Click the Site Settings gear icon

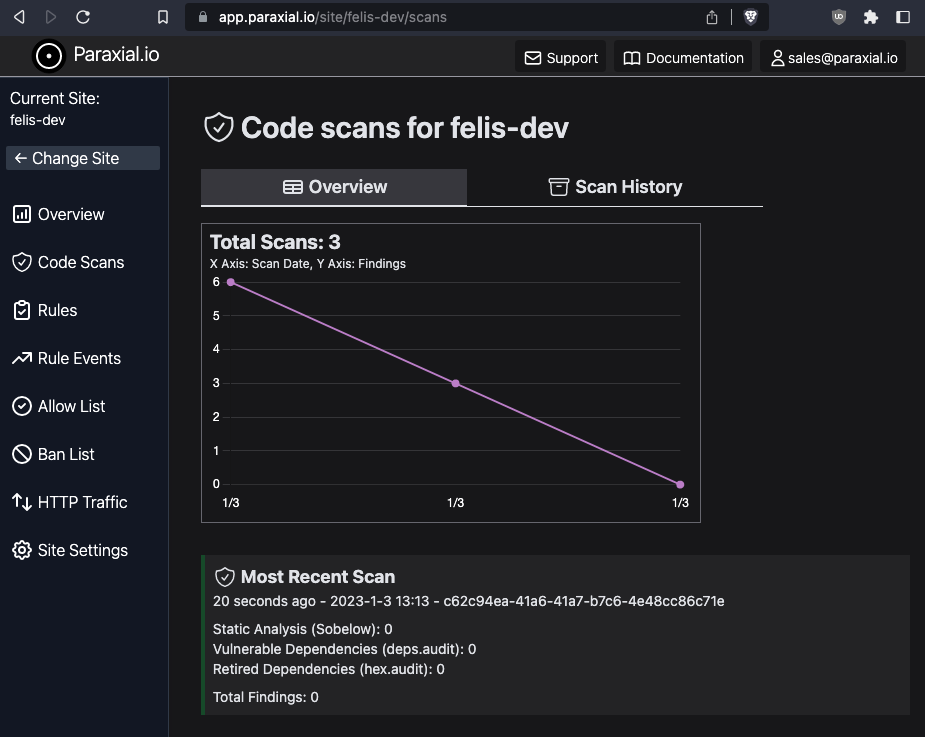pyautogui.click(x=22, y=551)
